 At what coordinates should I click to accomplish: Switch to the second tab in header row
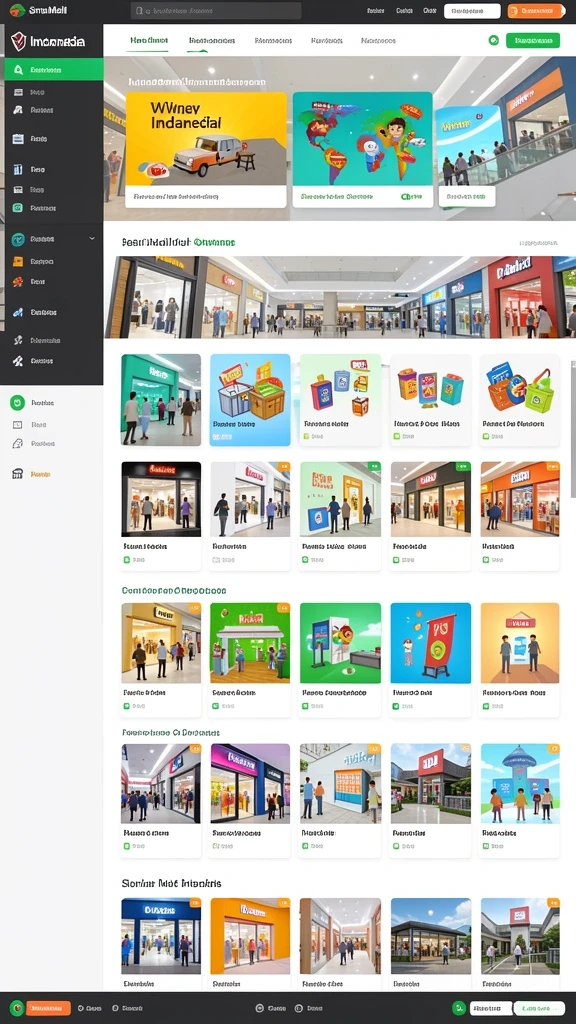pos(212,40)
